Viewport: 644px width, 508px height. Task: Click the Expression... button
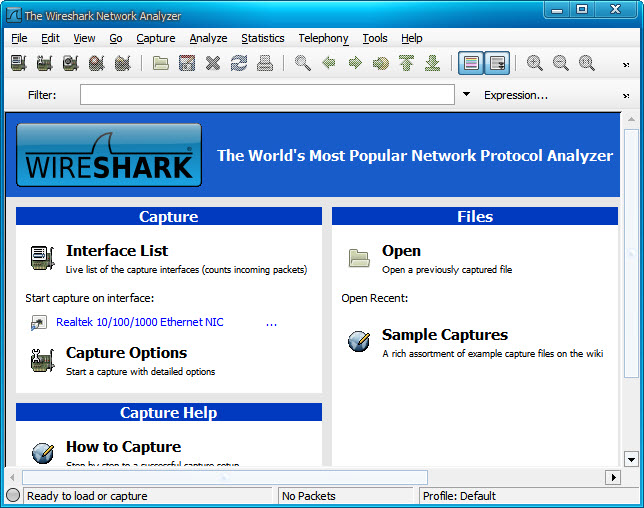click(515, 95)
